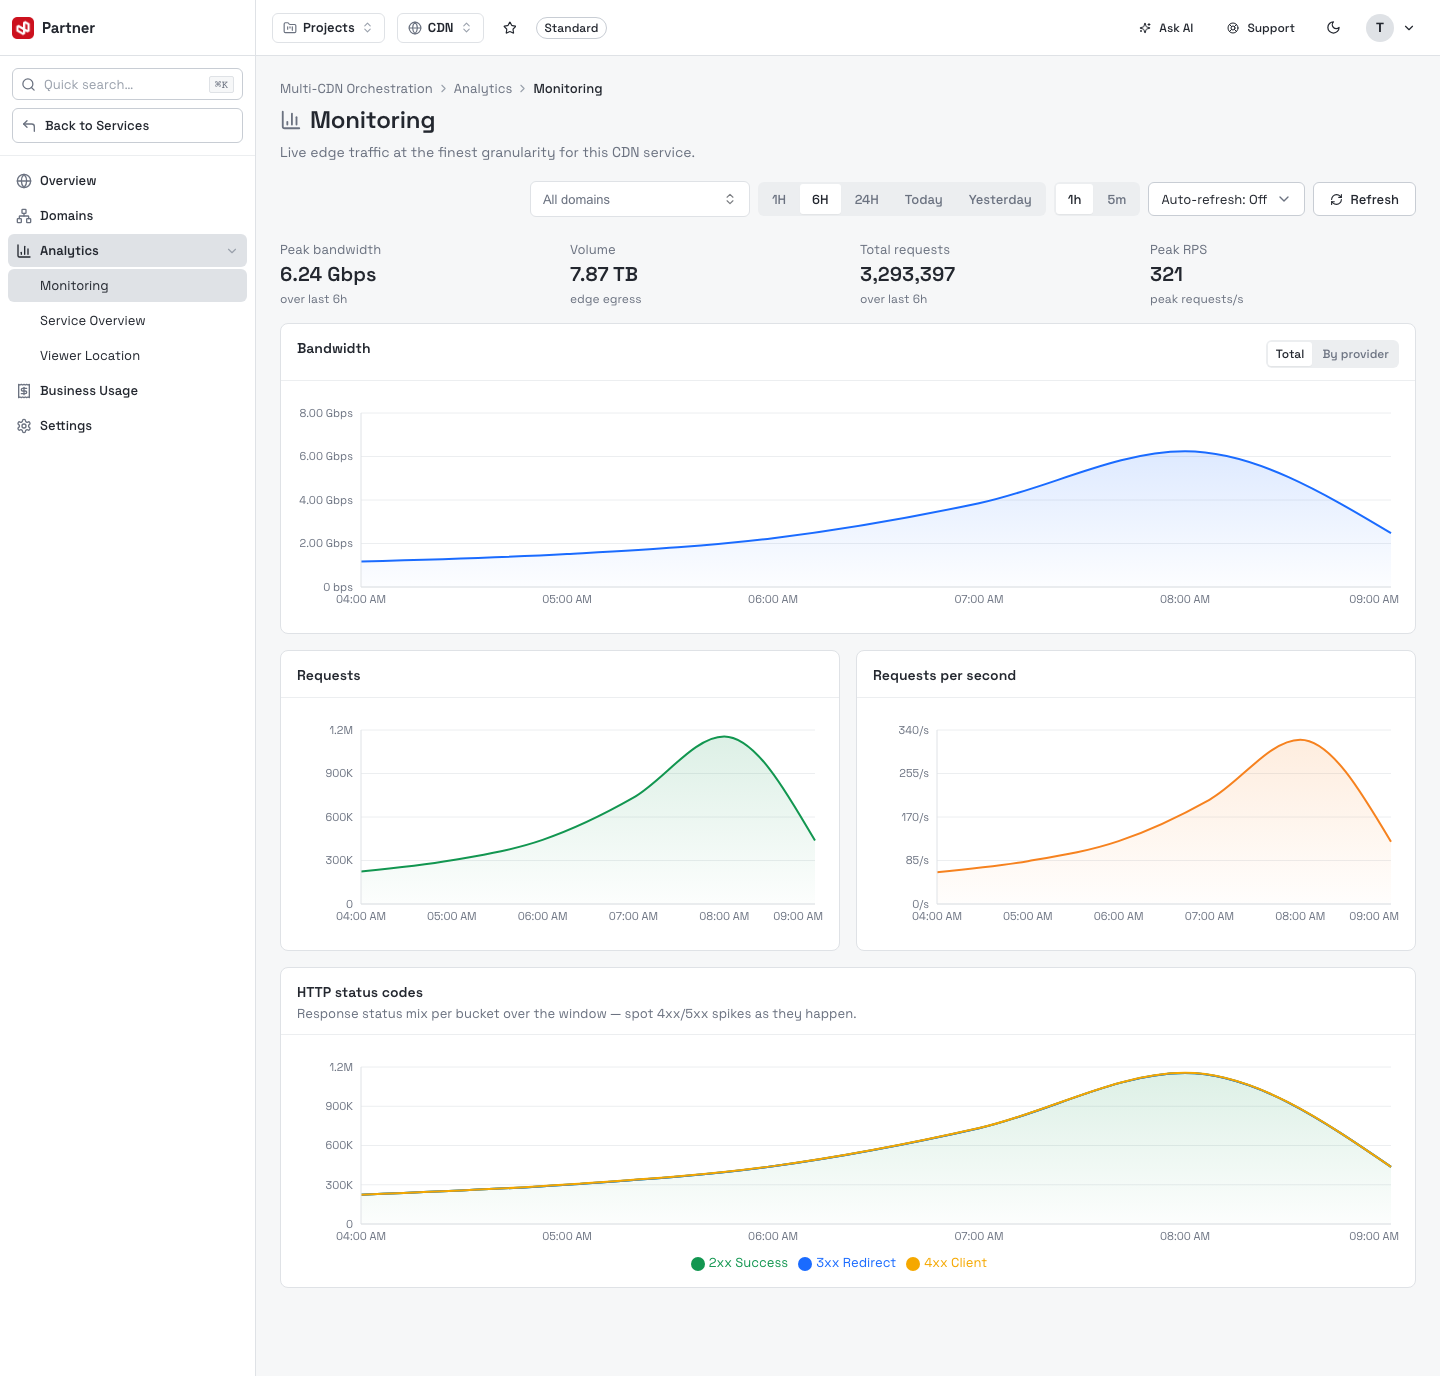Open Settings in the sidebar
The width and height of the screenshot is (1440, 1376).
(x=127, y=426)
